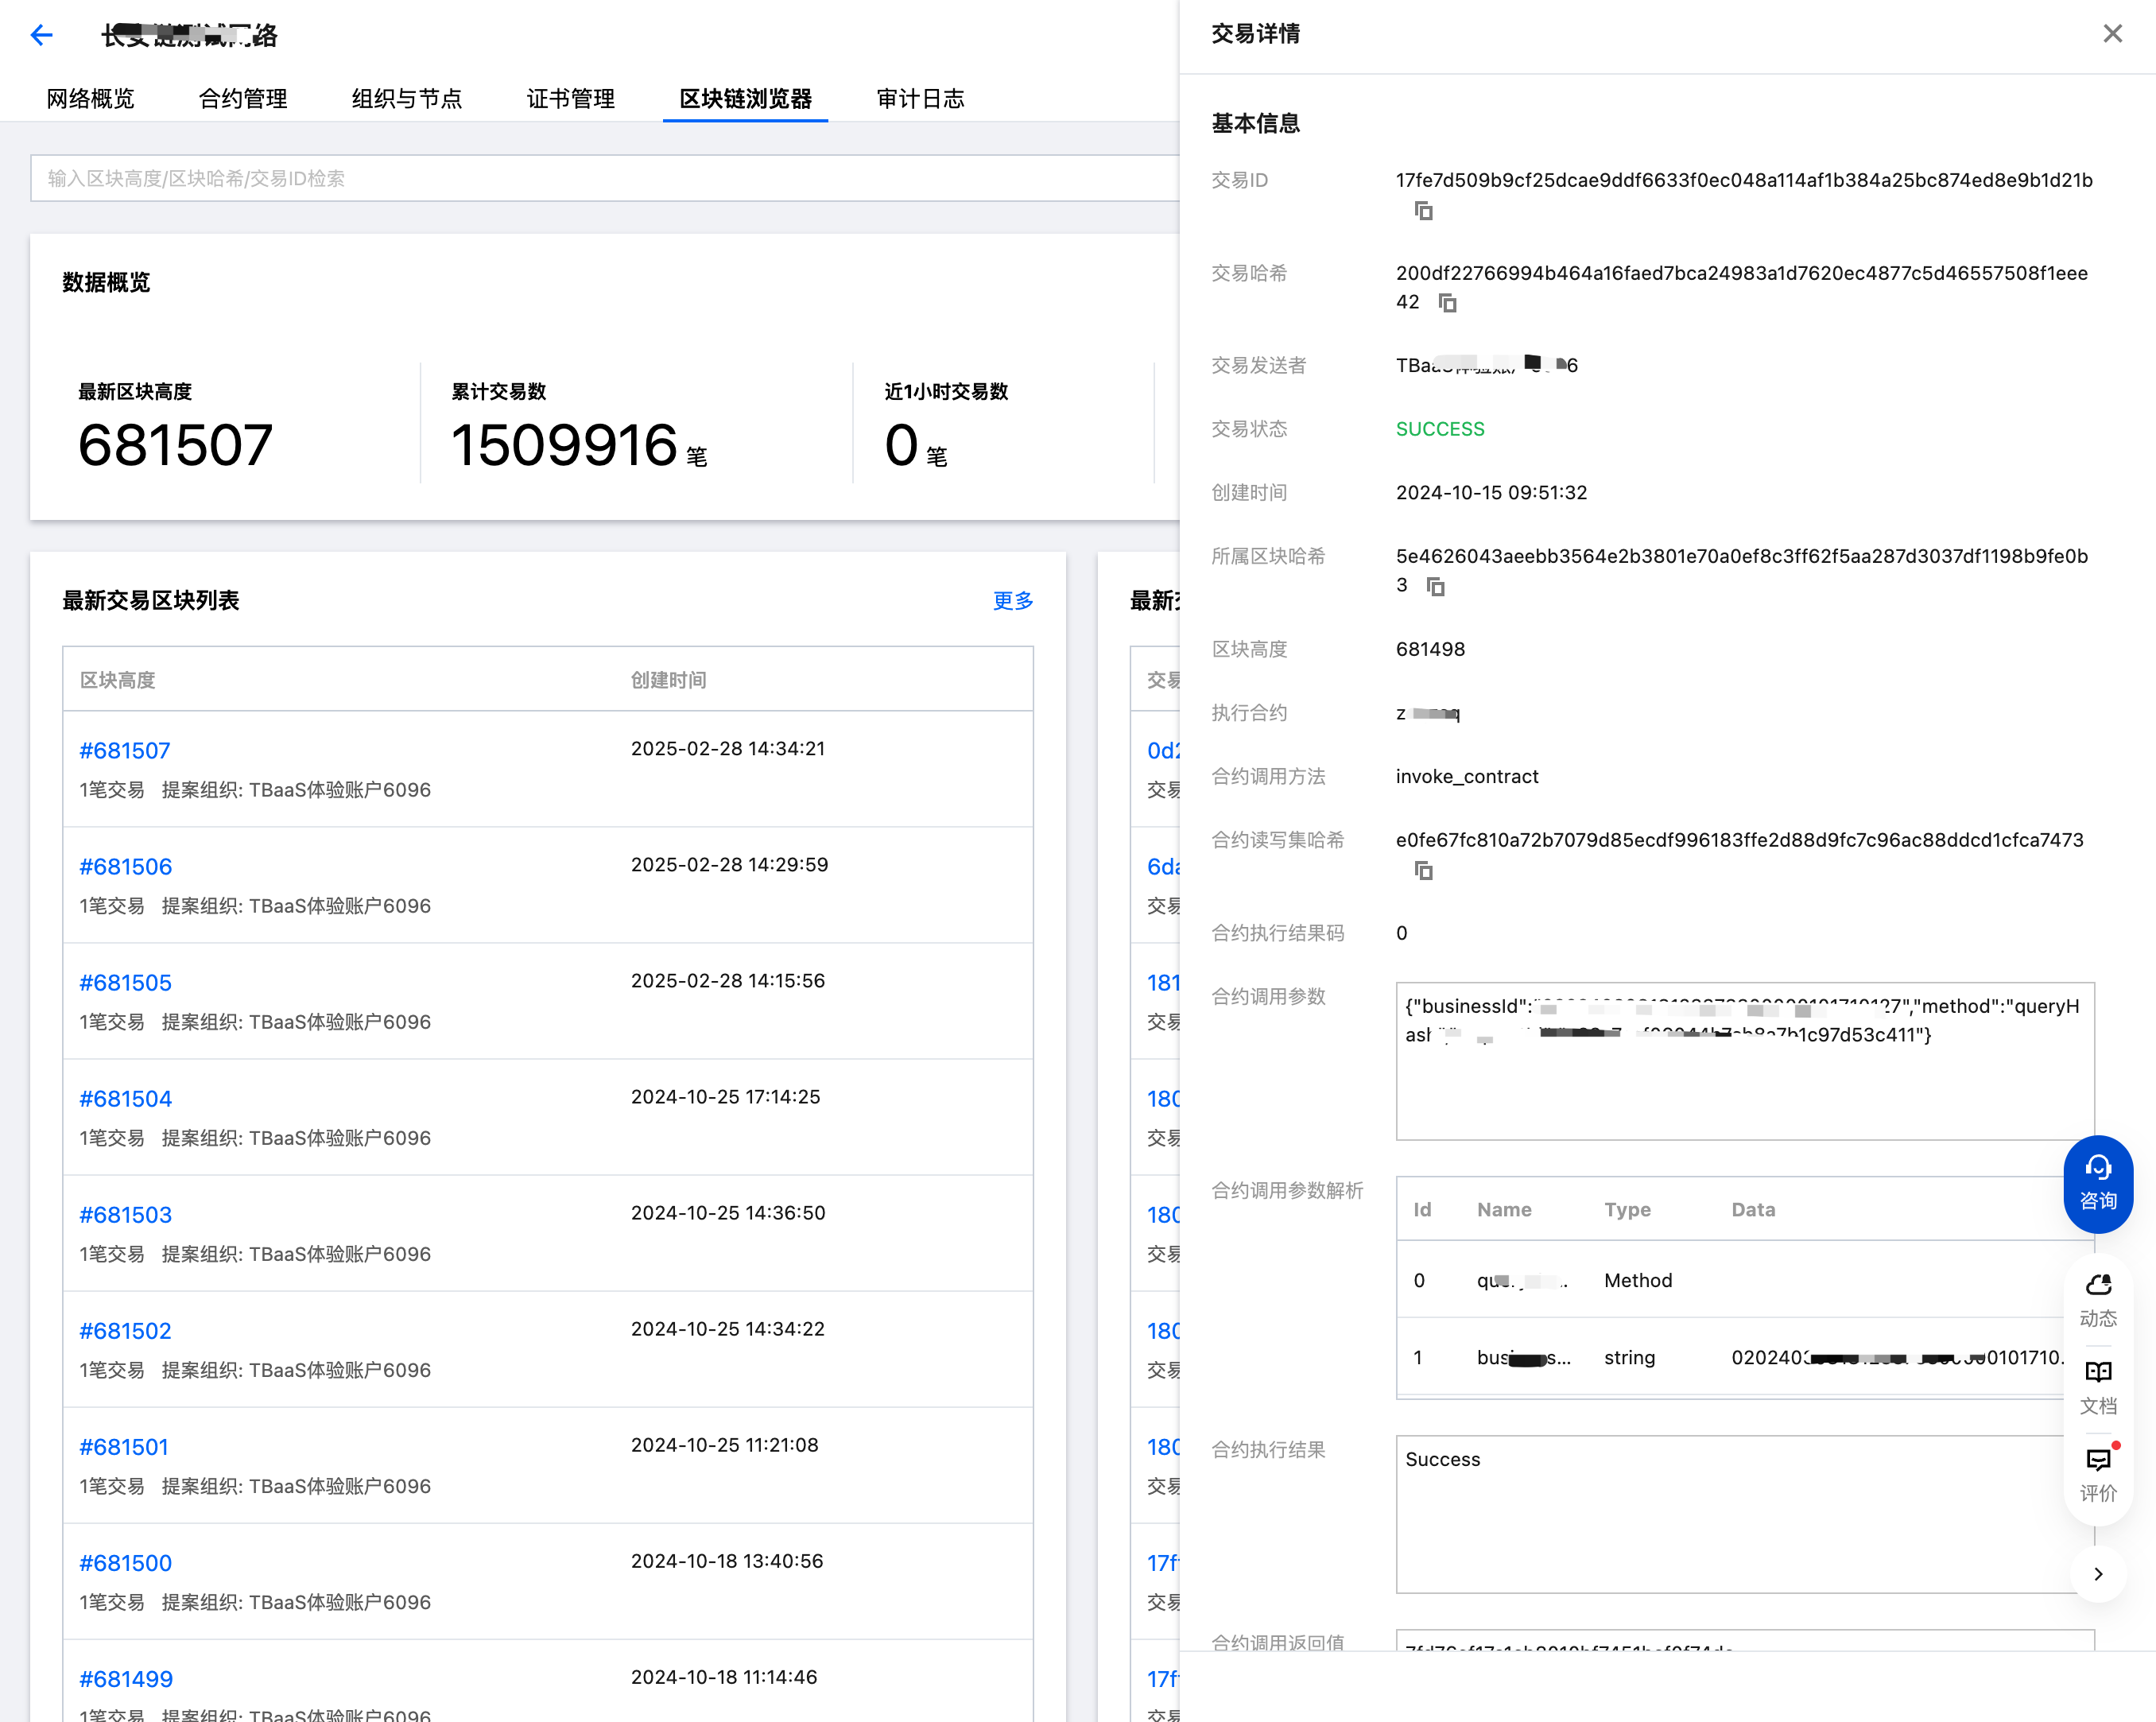The width and height of the screenshot is (2156, 1722).
Task: Open the 动态 updates icon
Action: click(2097, 1300)
